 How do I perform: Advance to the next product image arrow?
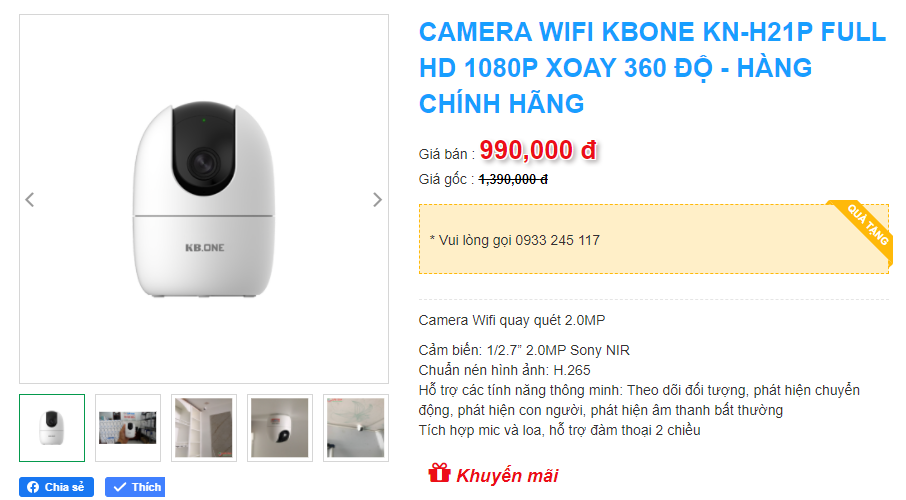[x=377, y=199]
